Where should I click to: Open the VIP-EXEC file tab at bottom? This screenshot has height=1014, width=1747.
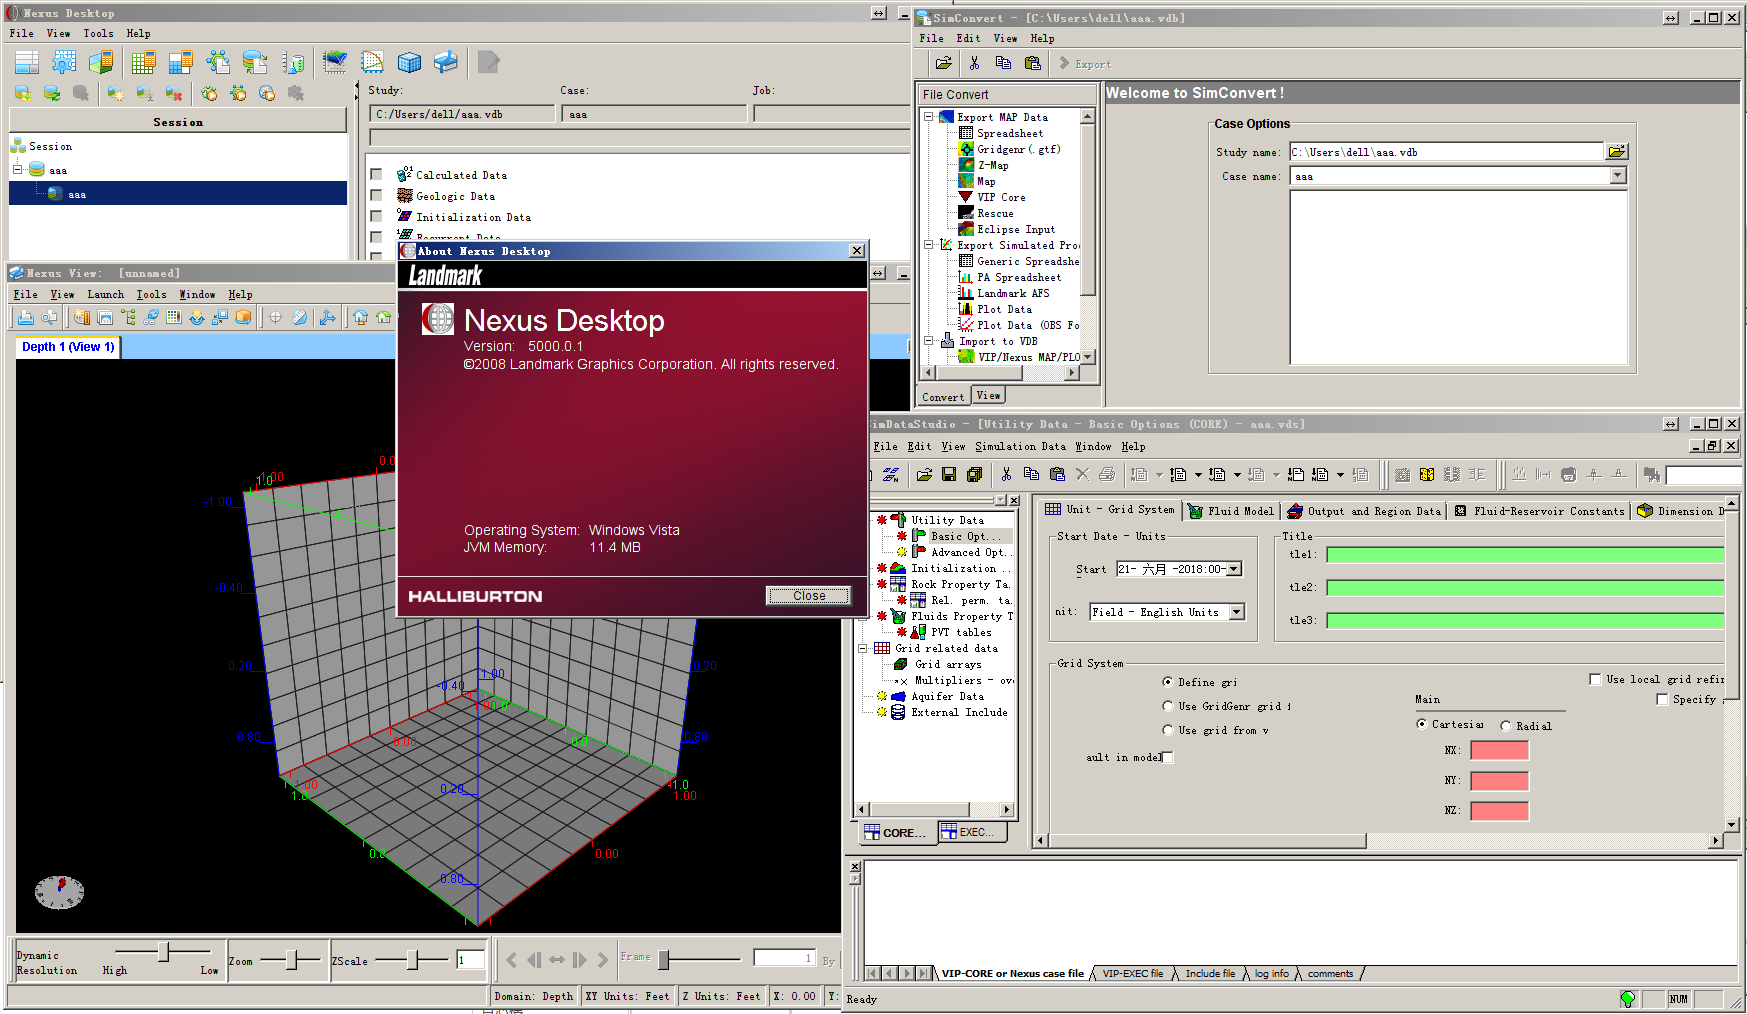(1132, 973)
